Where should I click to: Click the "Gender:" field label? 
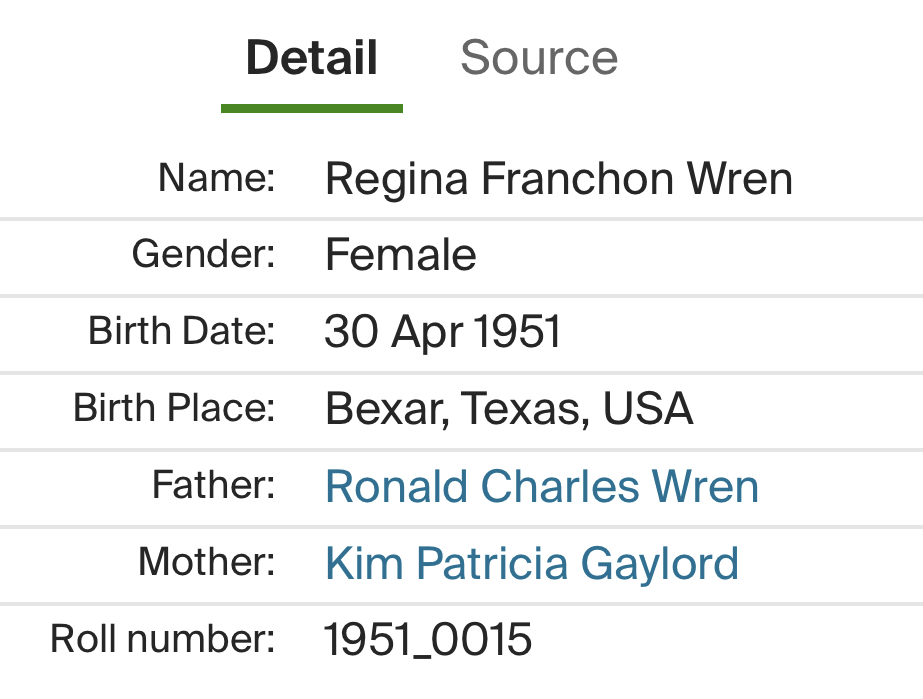click(x=203, y=255)
